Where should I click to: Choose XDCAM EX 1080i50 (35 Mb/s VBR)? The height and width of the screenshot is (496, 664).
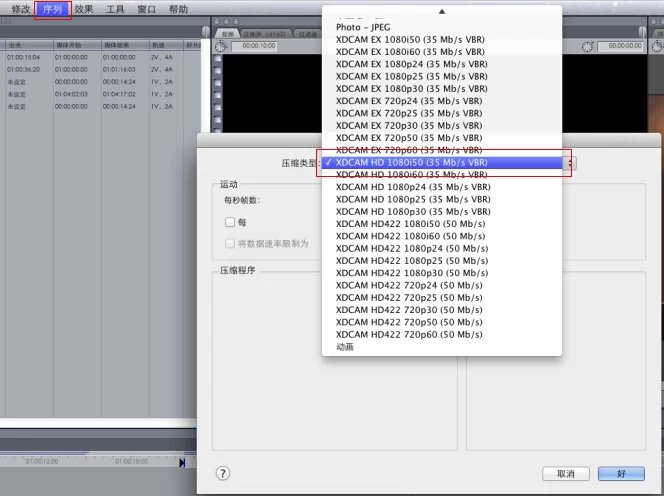[x=442, y=39]
